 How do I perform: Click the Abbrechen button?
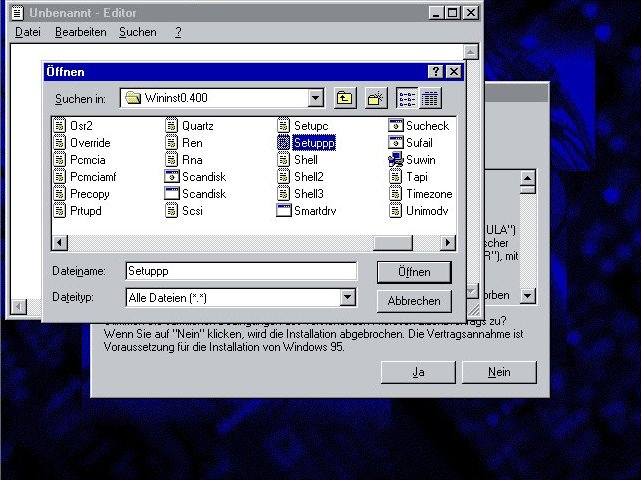[414, 301]
